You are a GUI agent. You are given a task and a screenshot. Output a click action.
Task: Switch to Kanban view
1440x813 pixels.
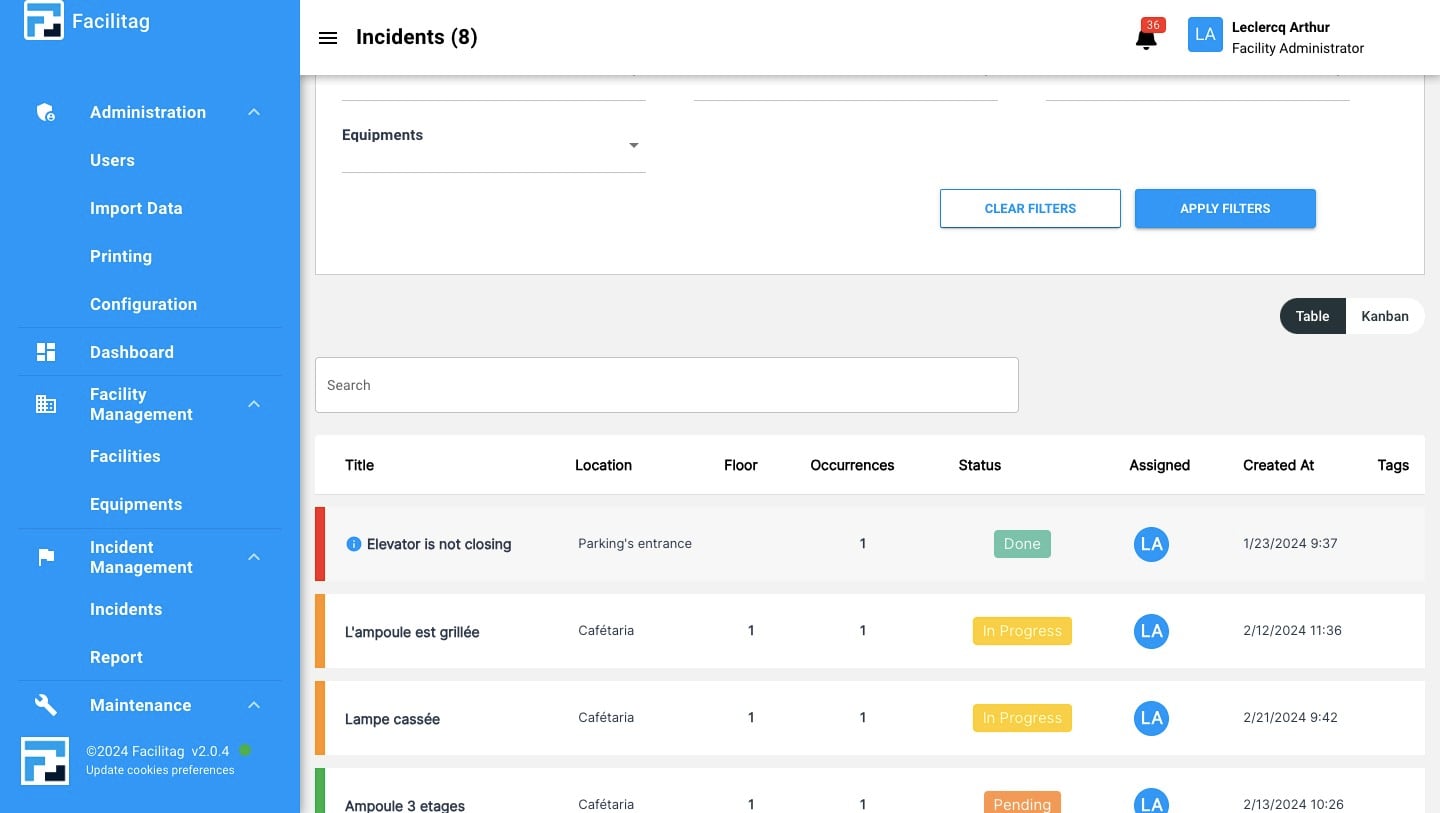[x=1384, y=316]
